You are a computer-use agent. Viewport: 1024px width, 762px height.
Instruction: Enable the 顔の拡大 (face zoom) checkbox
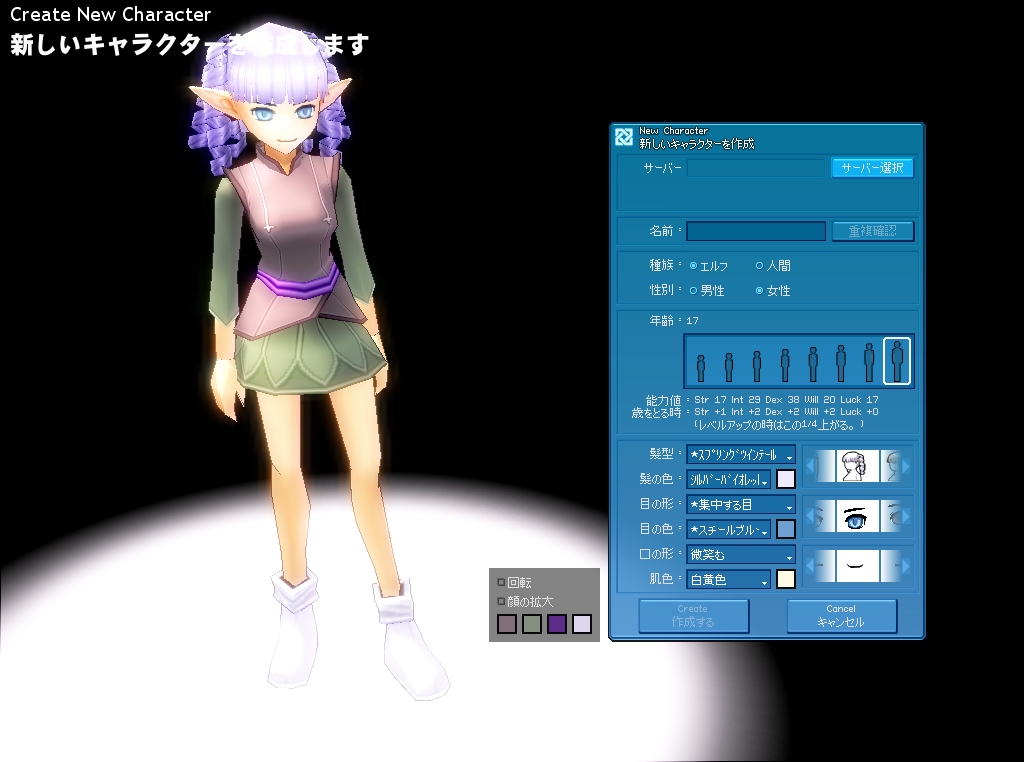(x=502, y=602)
